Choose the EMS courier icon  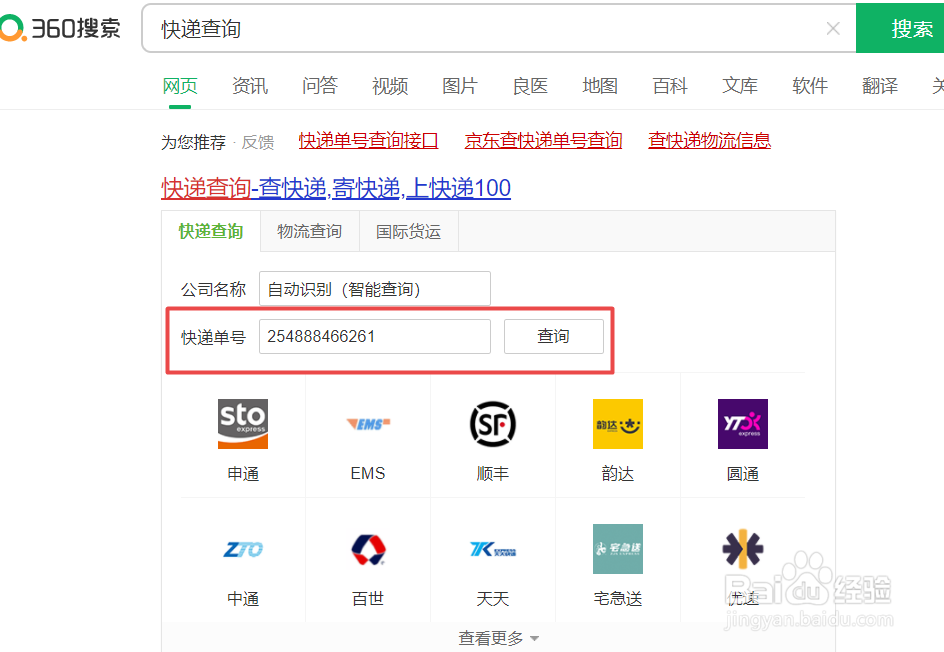368,424
